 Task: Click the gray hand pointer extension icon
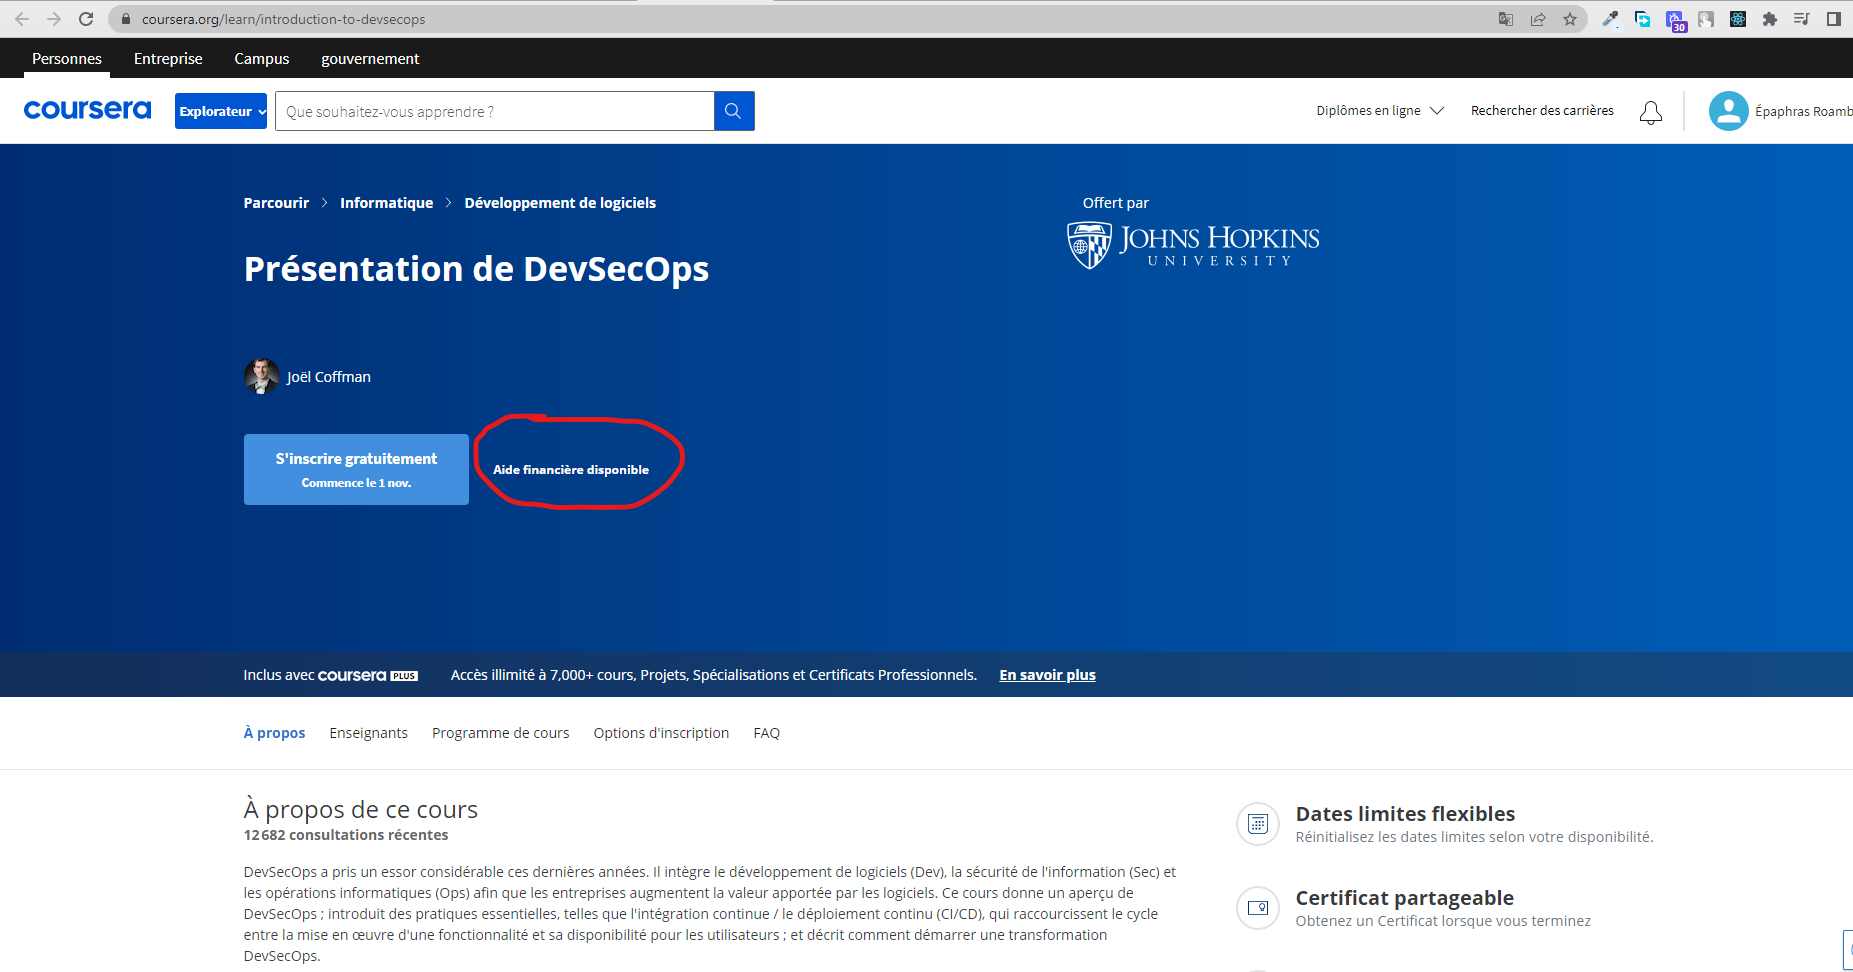pos(1706,19)
